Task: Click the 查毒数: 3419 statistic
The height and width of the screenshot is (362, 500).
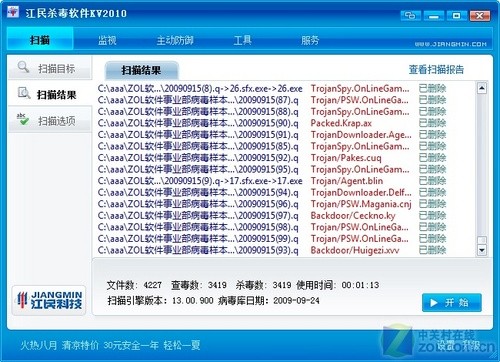Action: pos(199,285)
